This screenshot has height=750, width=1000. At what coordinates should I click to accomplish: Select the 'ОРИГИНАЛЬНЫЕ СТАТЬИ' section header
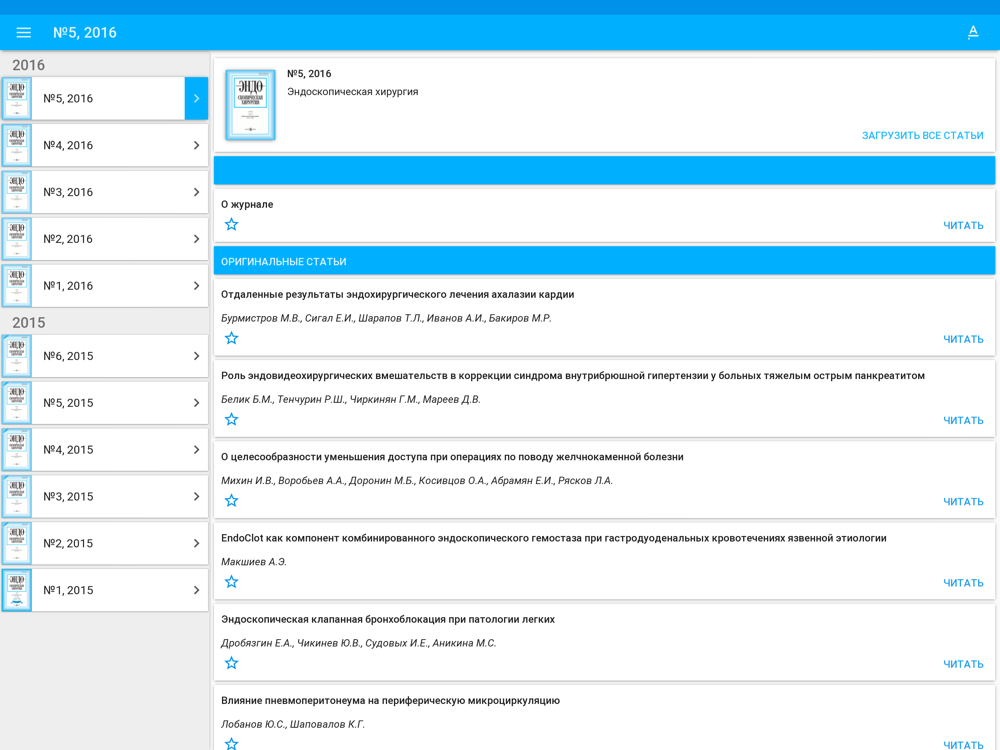pyautogui.click(x=604, y=261)
